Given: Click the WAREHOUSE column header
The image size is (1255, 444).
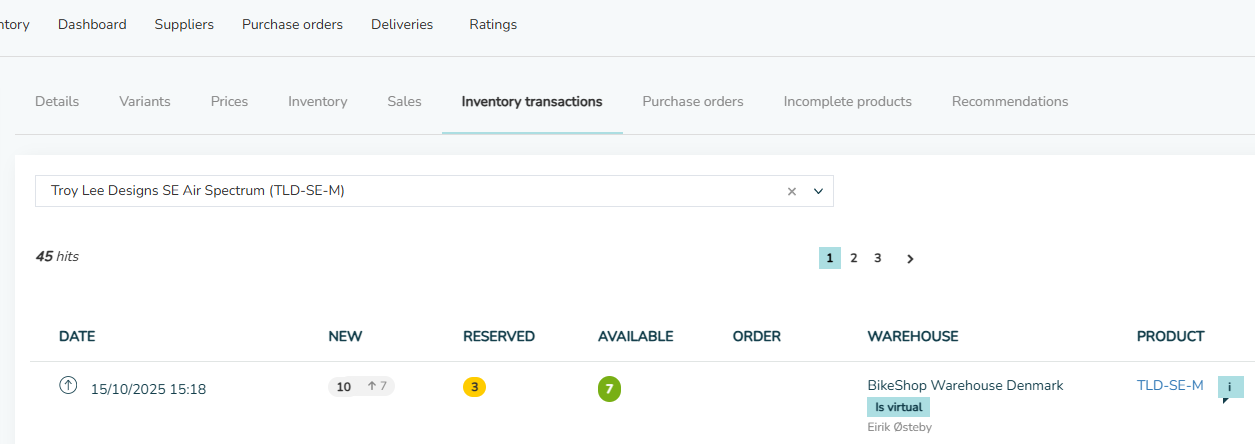Looking at the screenshot, I should [912, 336].
